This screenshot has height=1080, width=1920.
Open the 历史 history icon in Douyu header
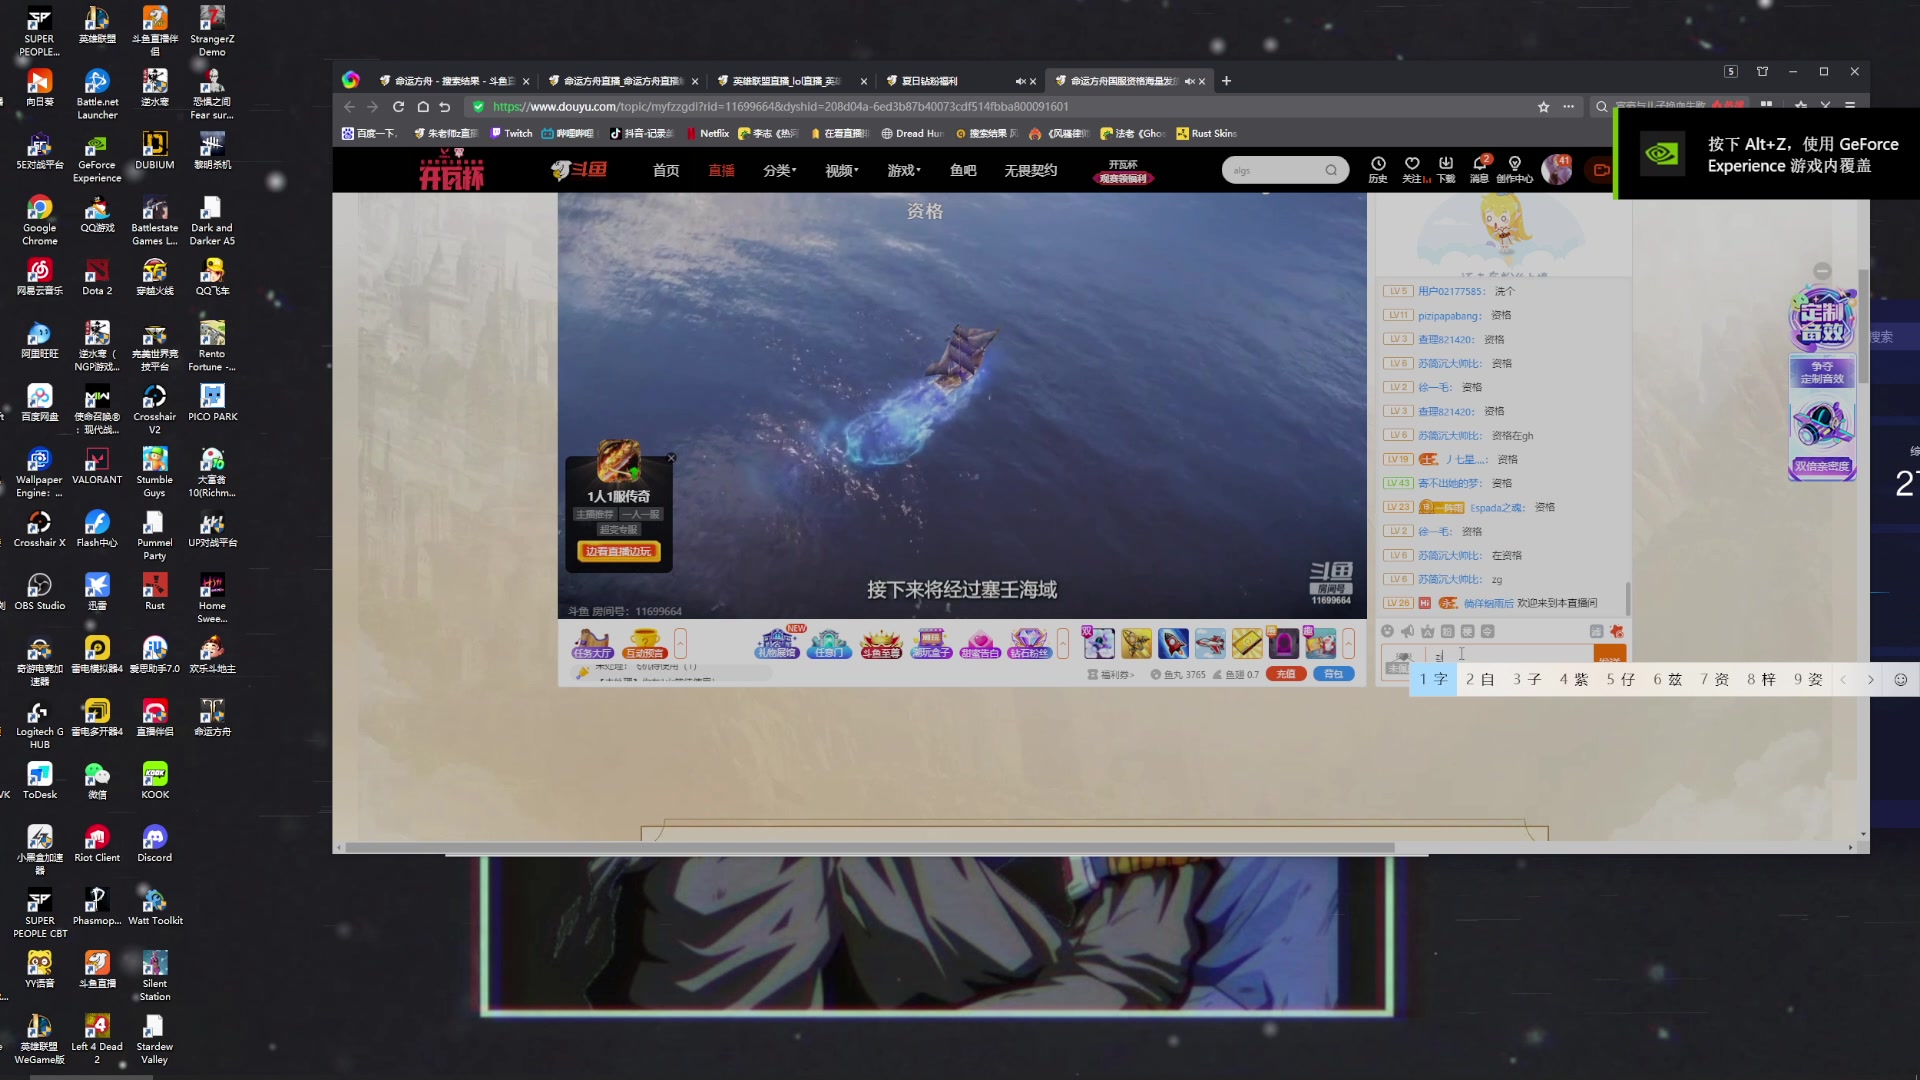(1378, 169)
